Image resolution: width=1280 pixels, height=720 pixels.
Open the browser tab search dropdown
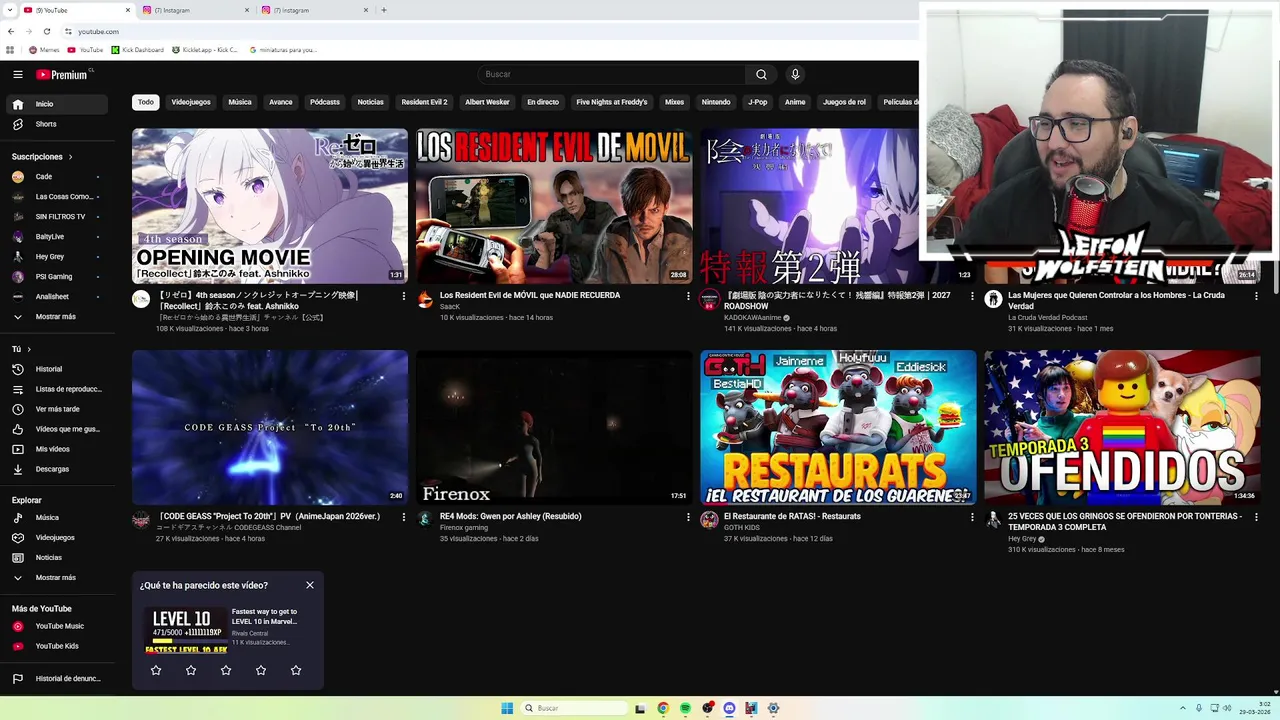[10, 10]
